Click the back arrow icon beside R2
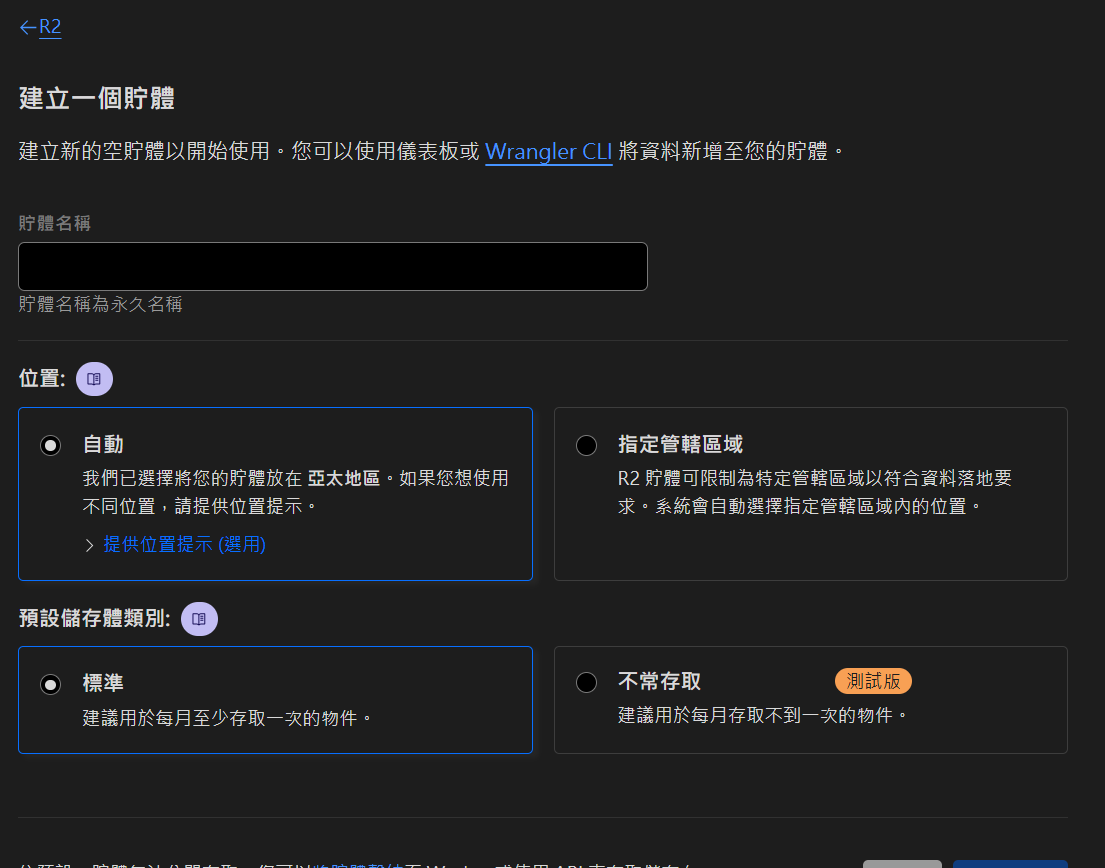 pyautogui.click(x=27, y=27)
